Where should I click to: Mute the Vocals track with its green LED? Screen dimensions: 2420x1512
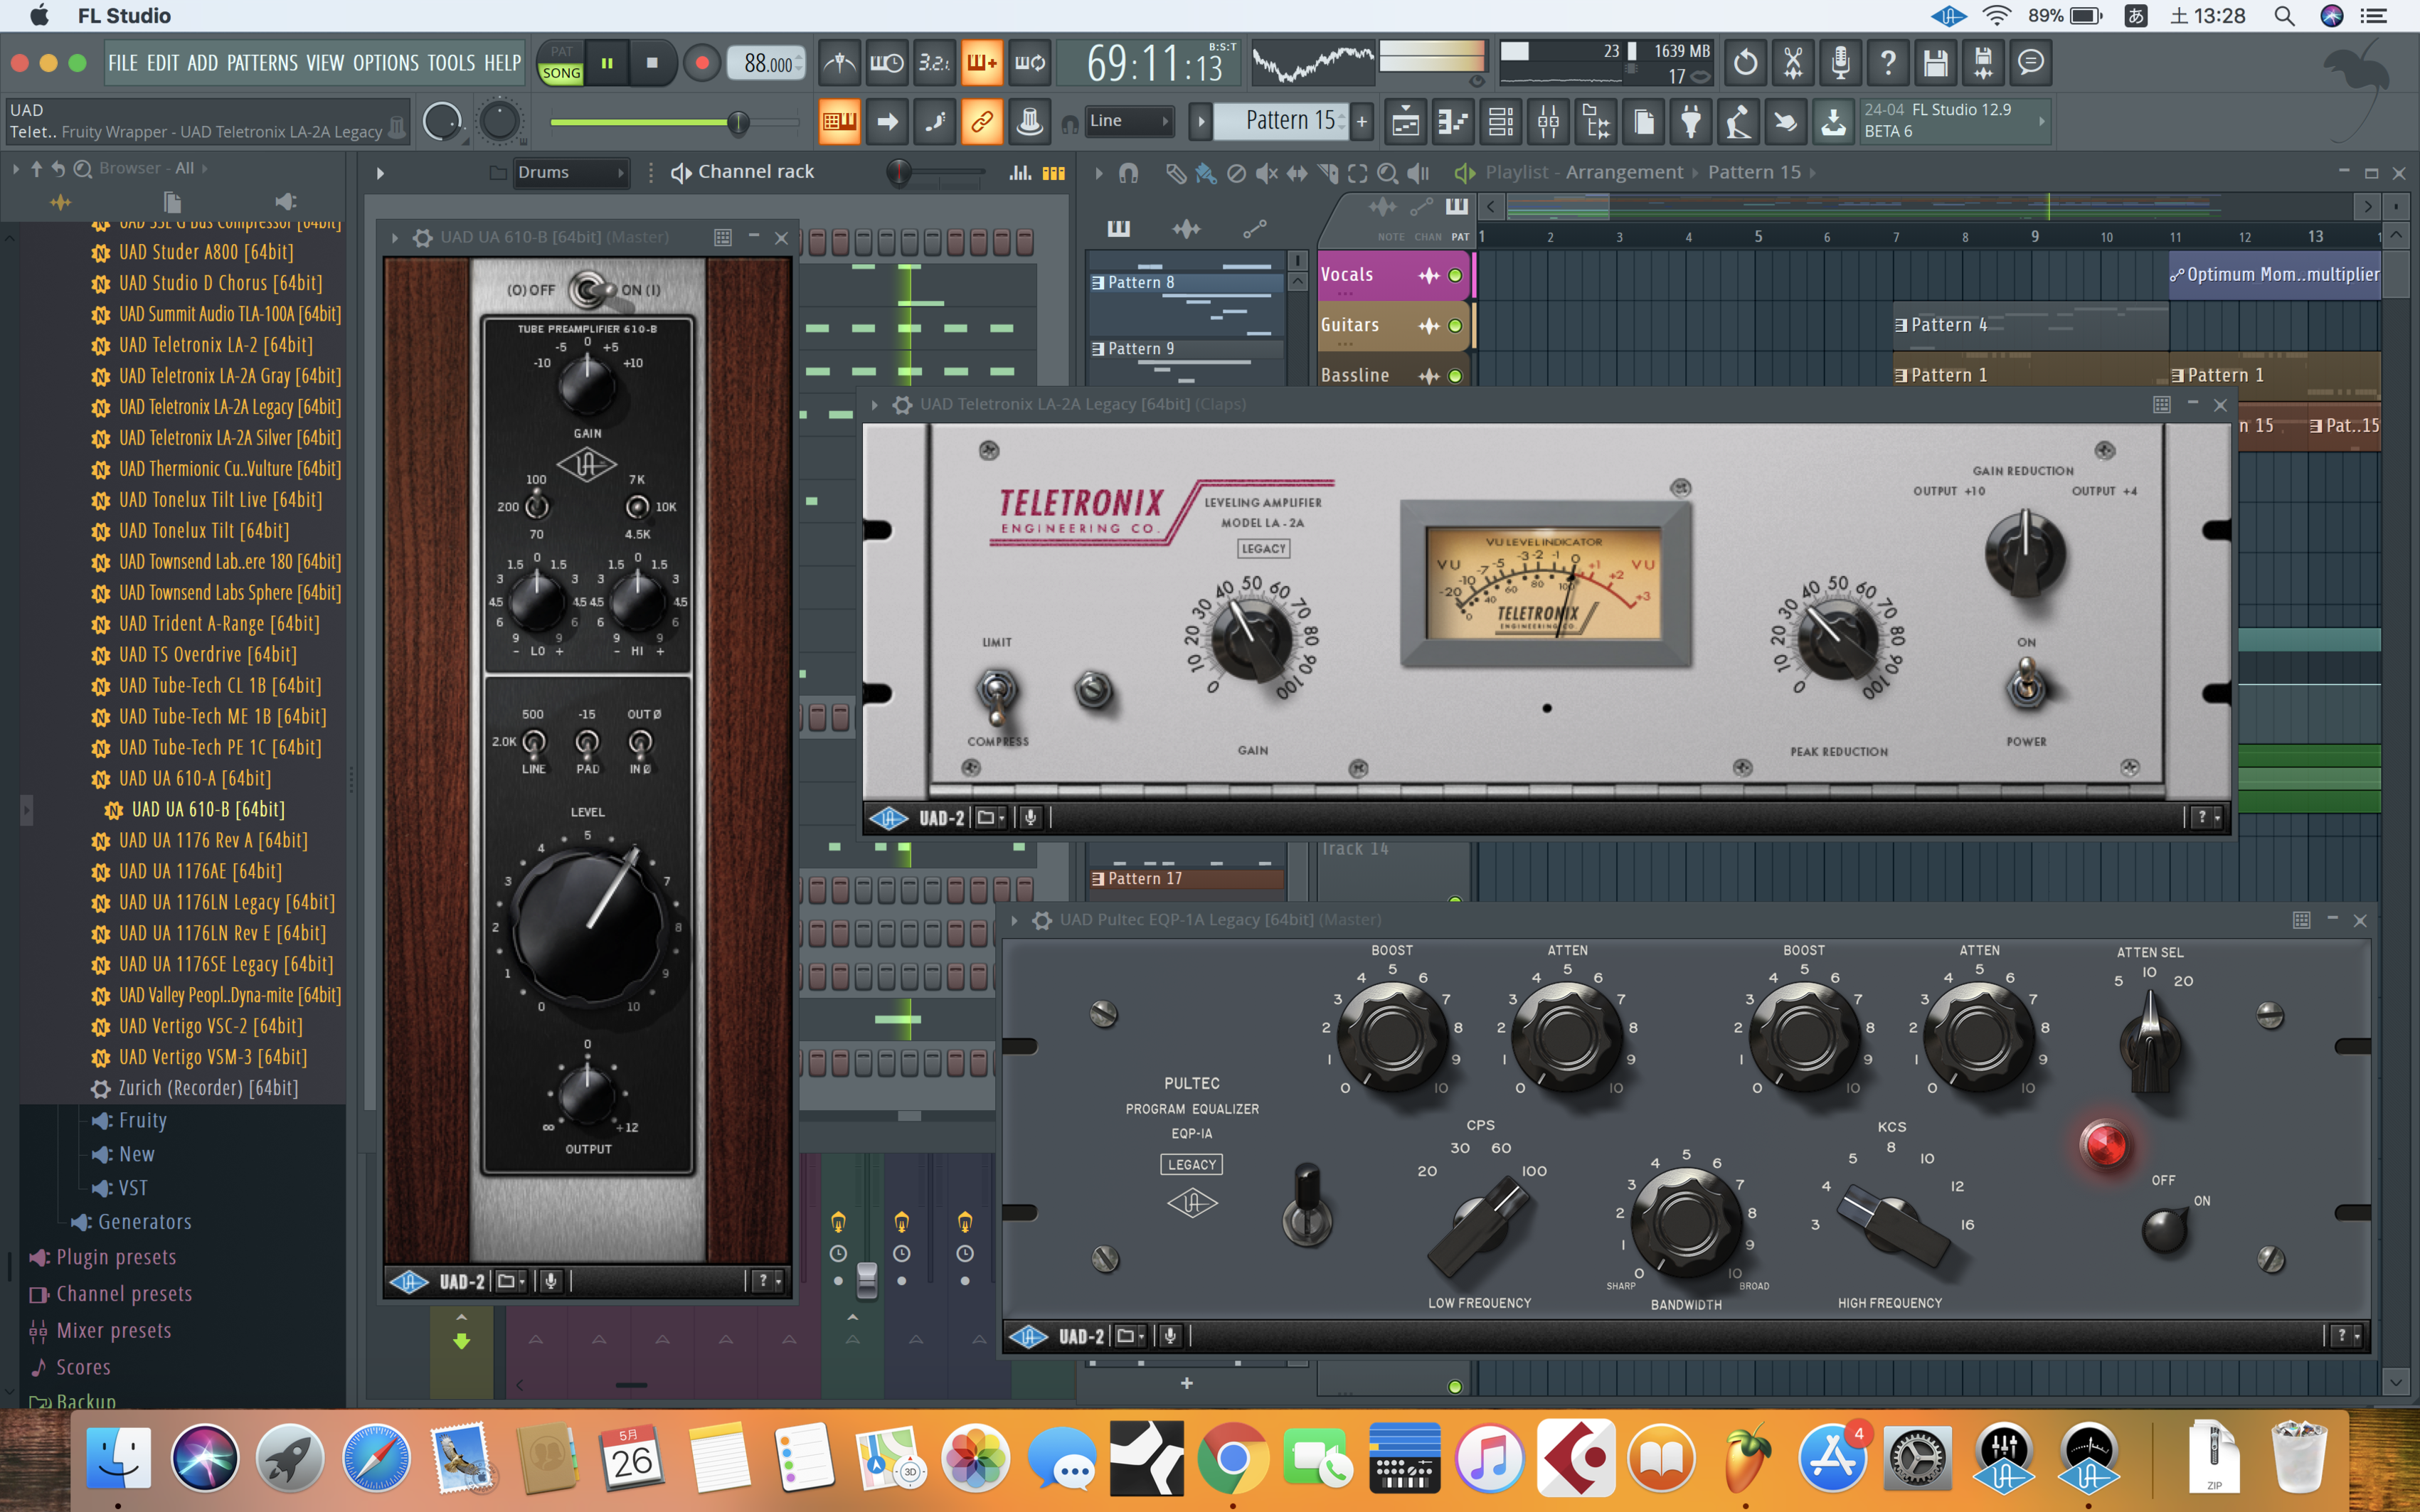point(1455,275)
